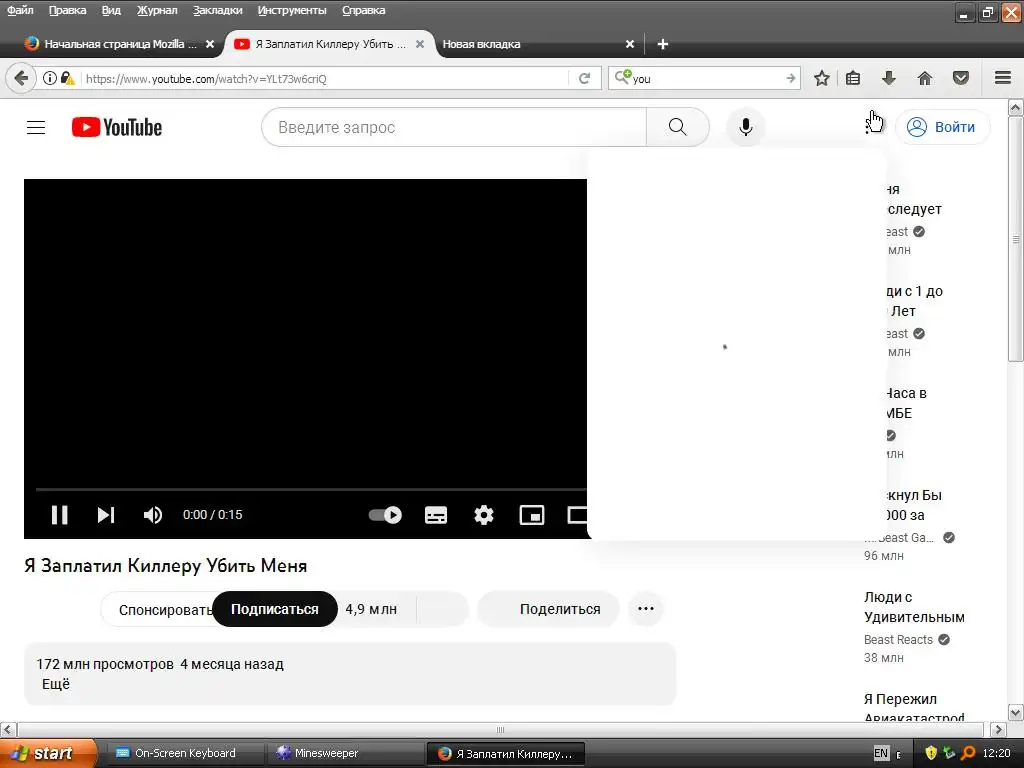The image size is (1024, 768).
Task: Click the Поделиться share button
Action: click(548, 609)
